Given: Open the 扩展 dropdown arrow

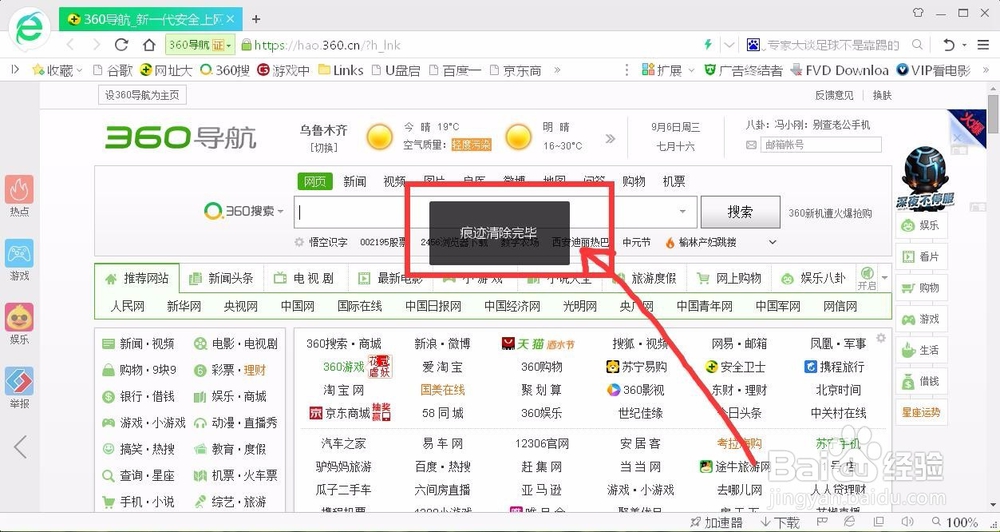Looking at the screenshot, I should (691, 71).
